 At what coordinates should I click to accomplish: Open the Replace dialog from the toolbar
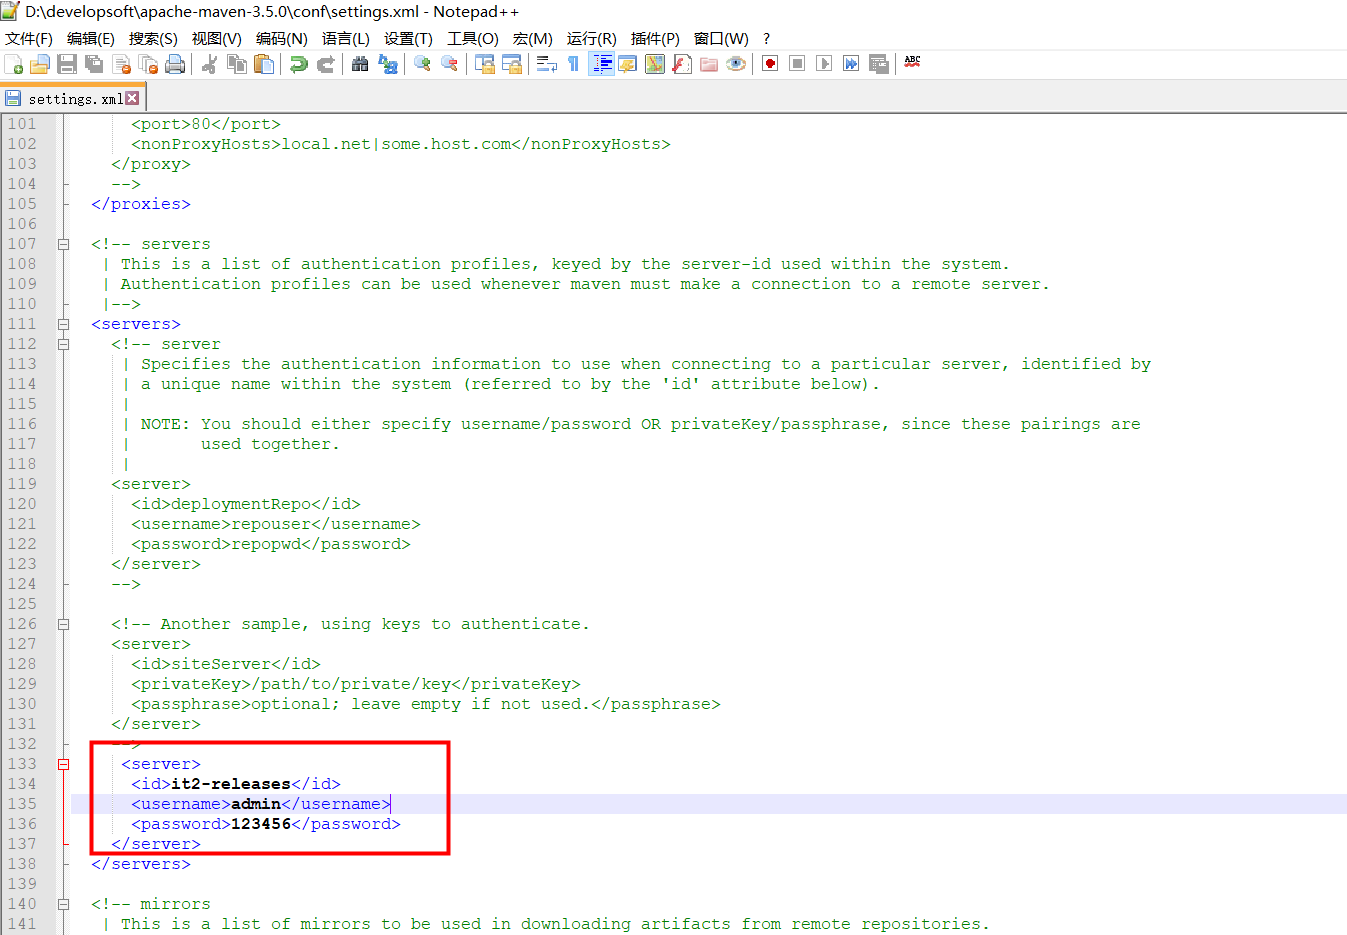click(x=387, y=64)
